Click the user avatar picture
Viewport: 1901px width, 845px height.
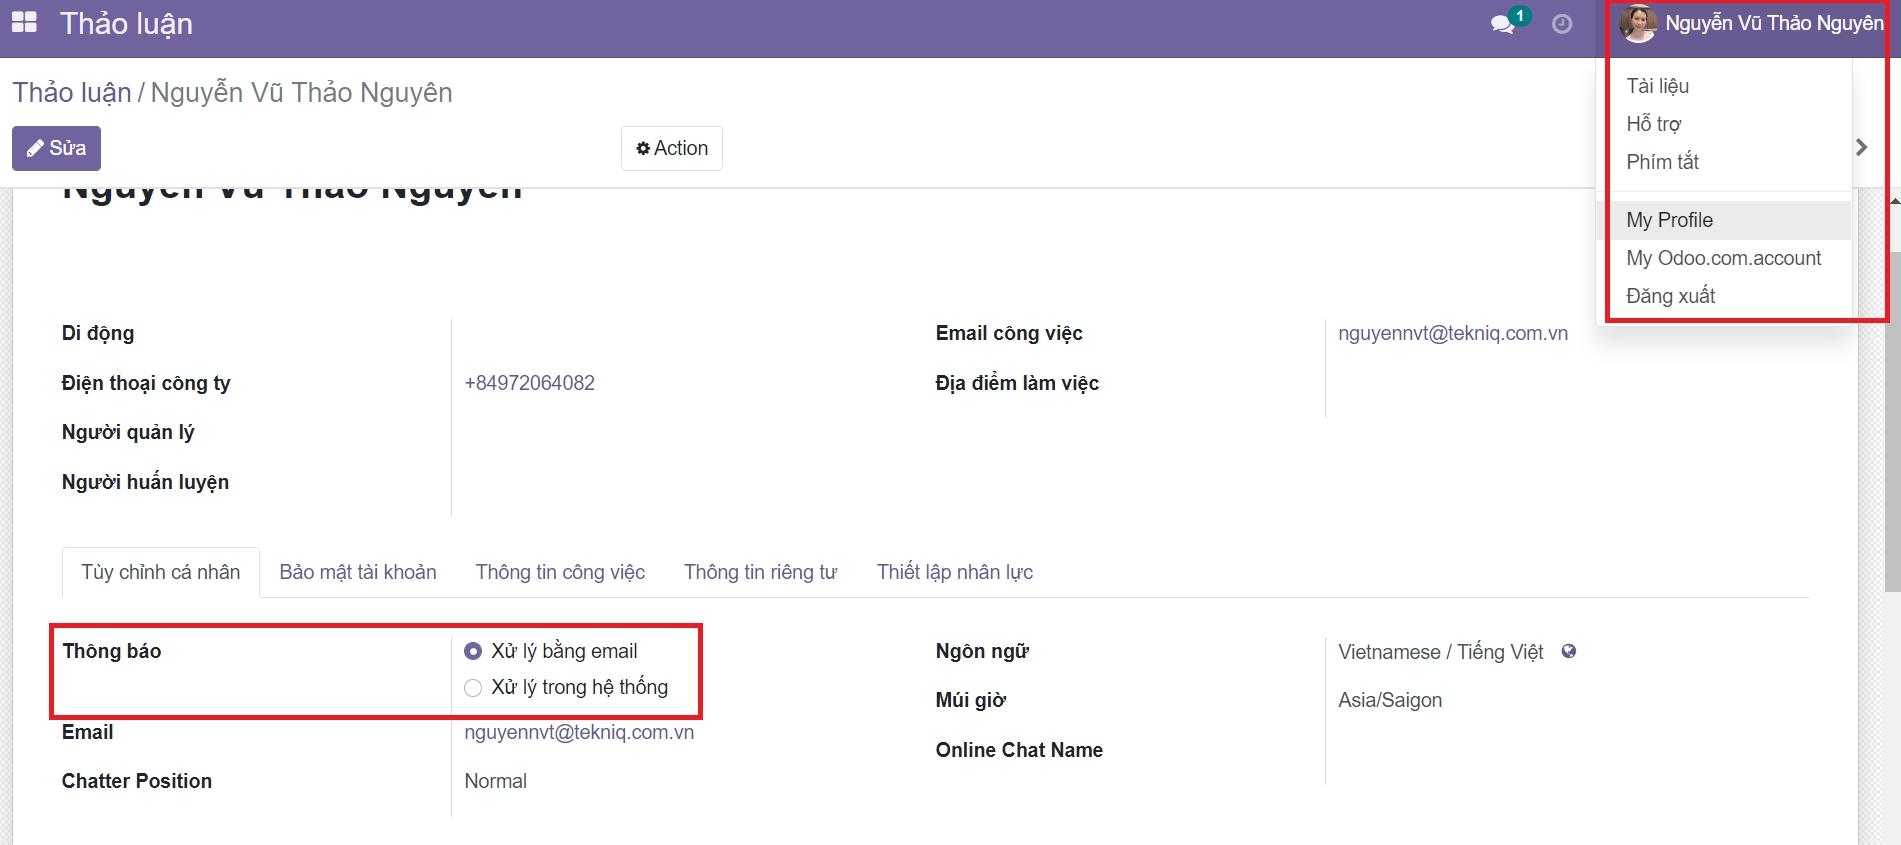click(1637, 24)
